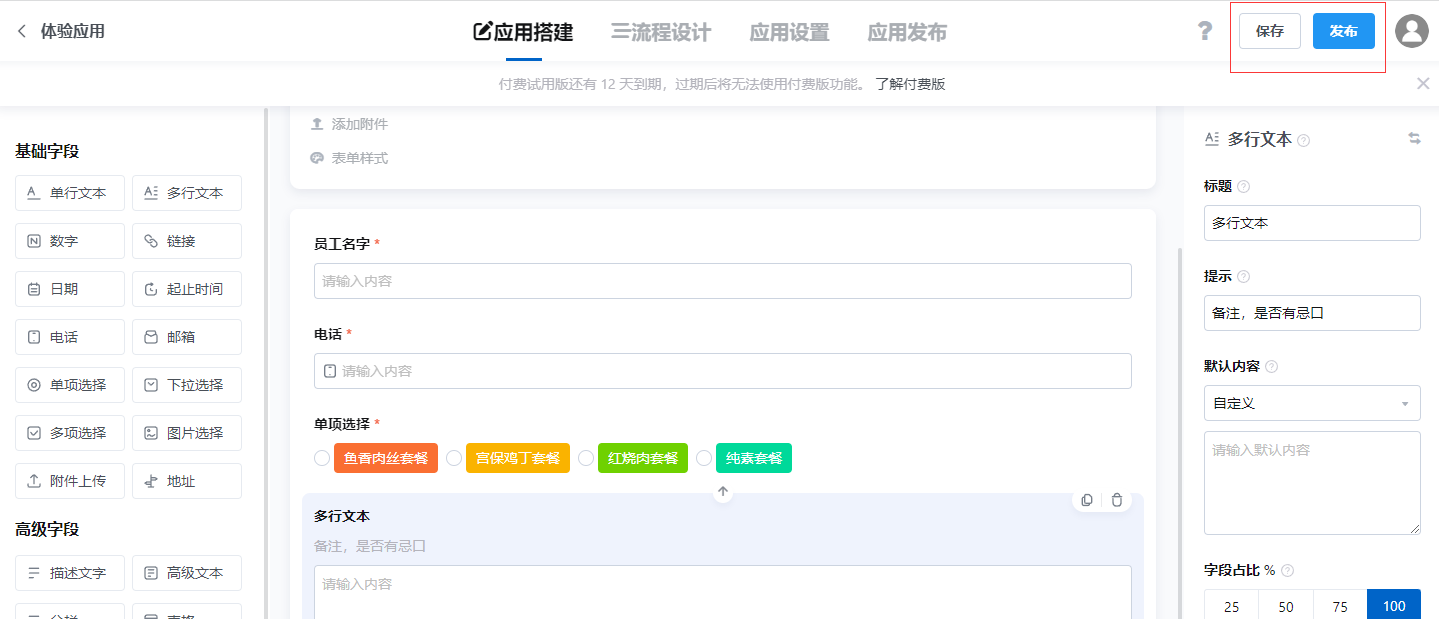Choose the 图片选择 field type
This screenshot has height=619, width=1439.
[186, 432]
